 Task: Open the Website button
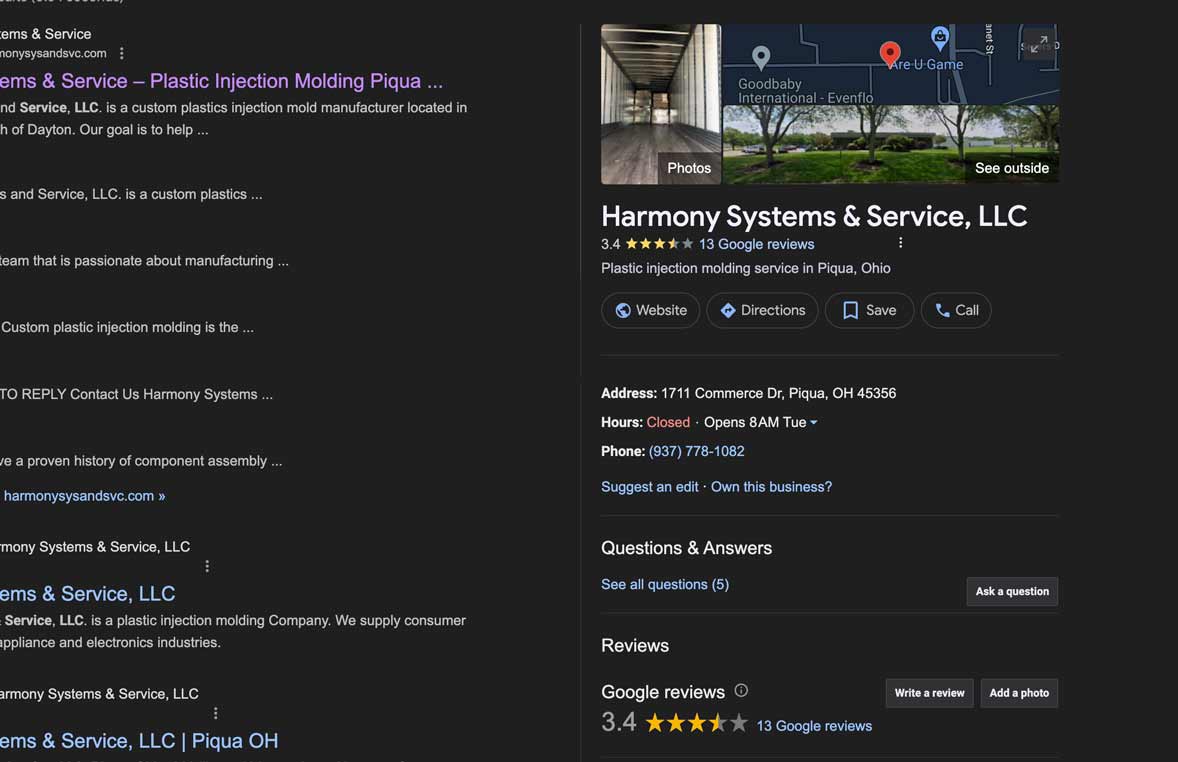(651, 310)
